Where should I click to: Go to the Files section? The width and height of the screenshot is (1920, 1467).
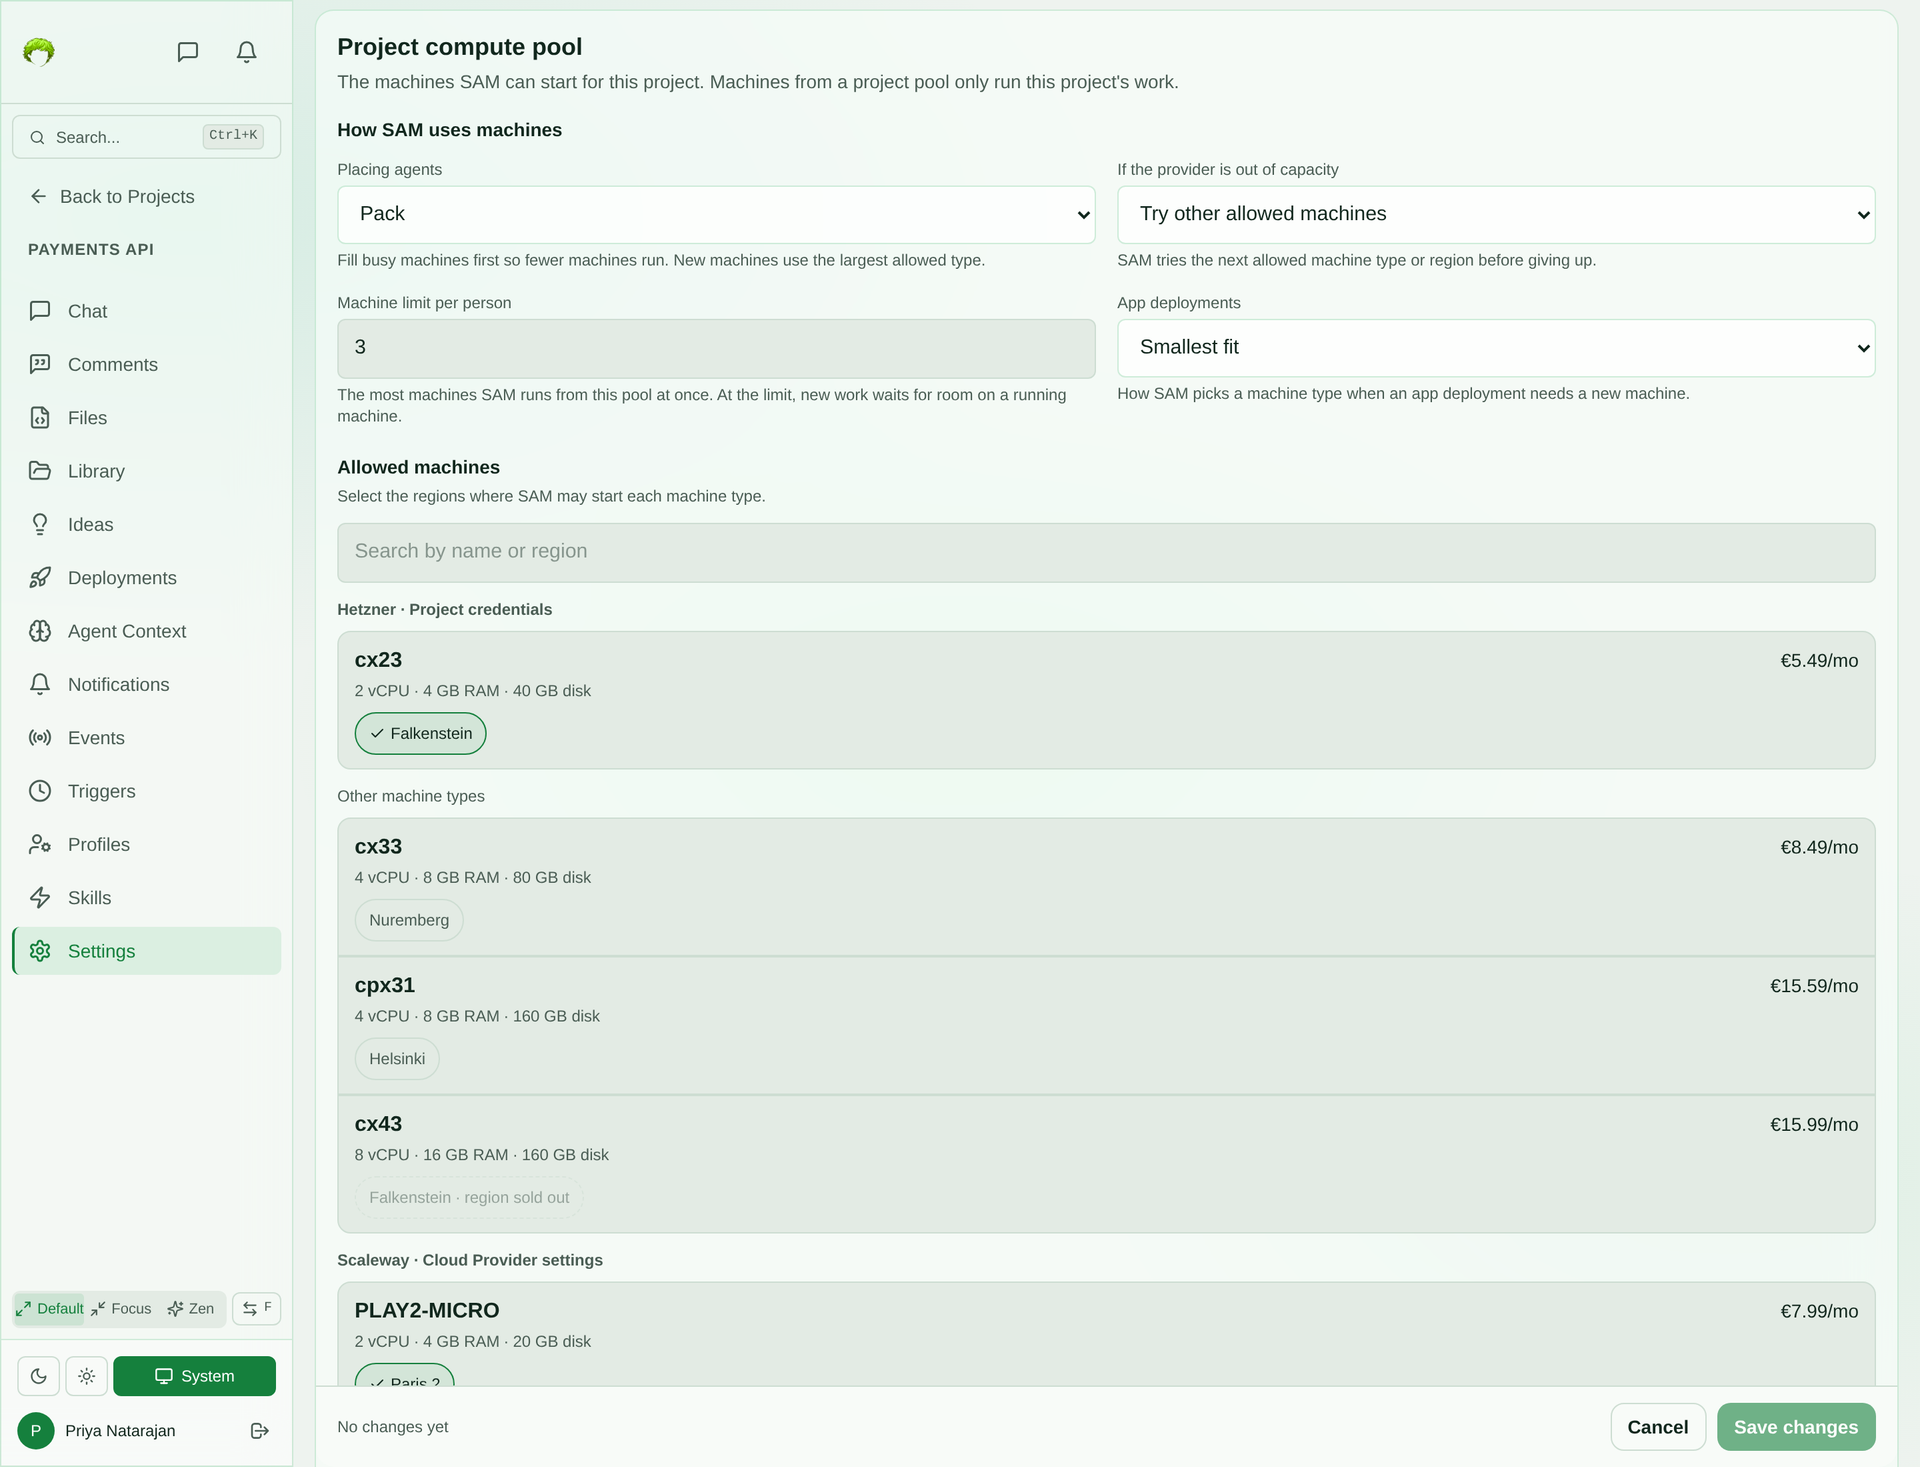(x=147, y=418)
